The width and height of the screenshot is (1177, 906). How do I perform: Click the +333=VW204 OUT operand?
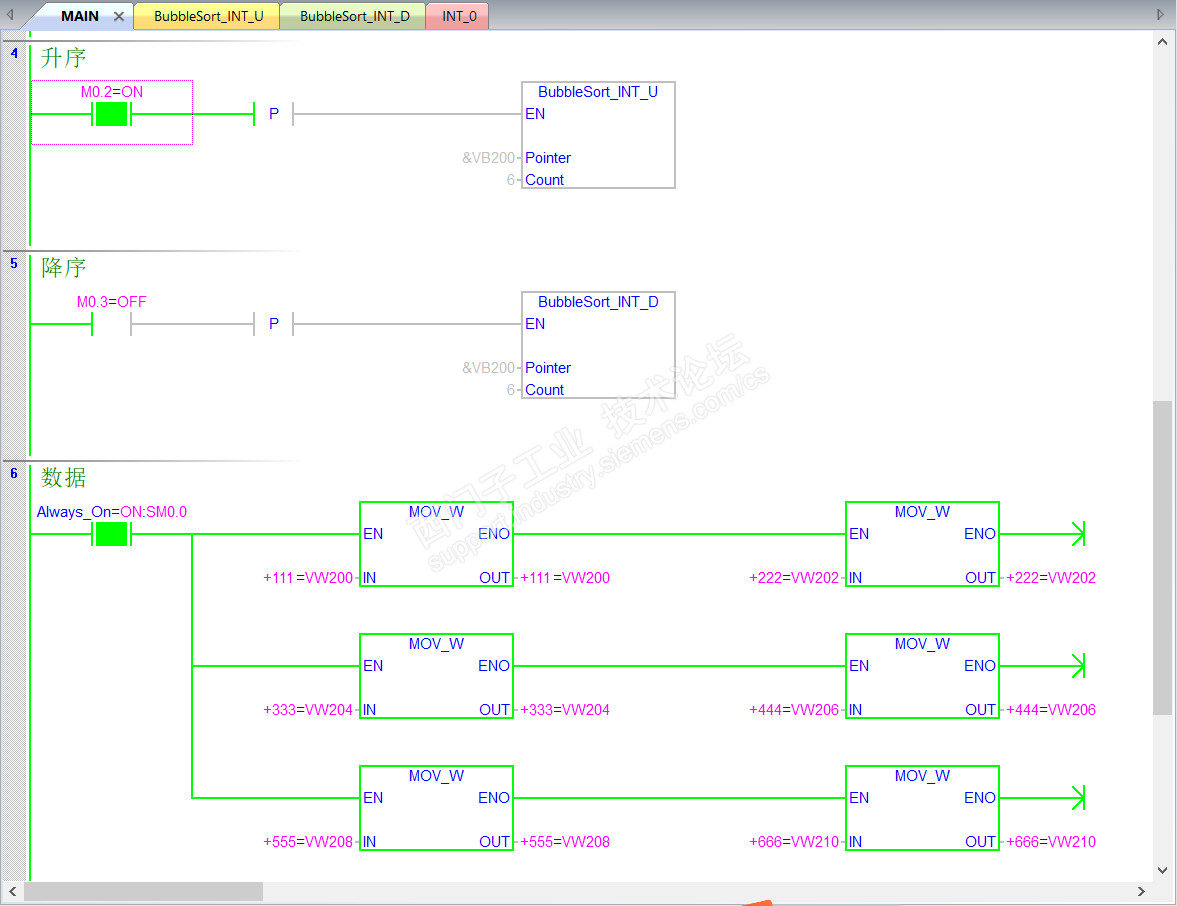(564, 710)
